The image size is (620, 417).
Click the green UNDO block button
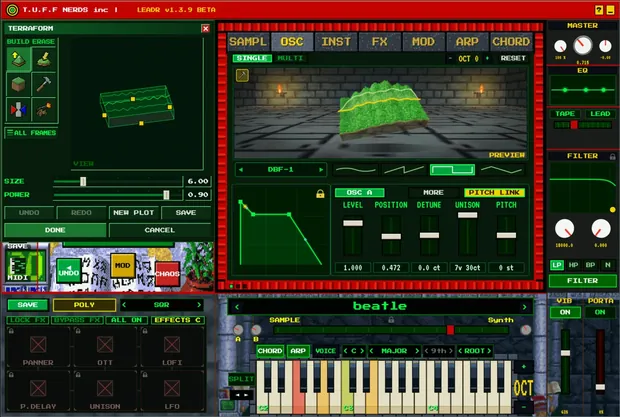pyautogui.click(x=68, y=270)
